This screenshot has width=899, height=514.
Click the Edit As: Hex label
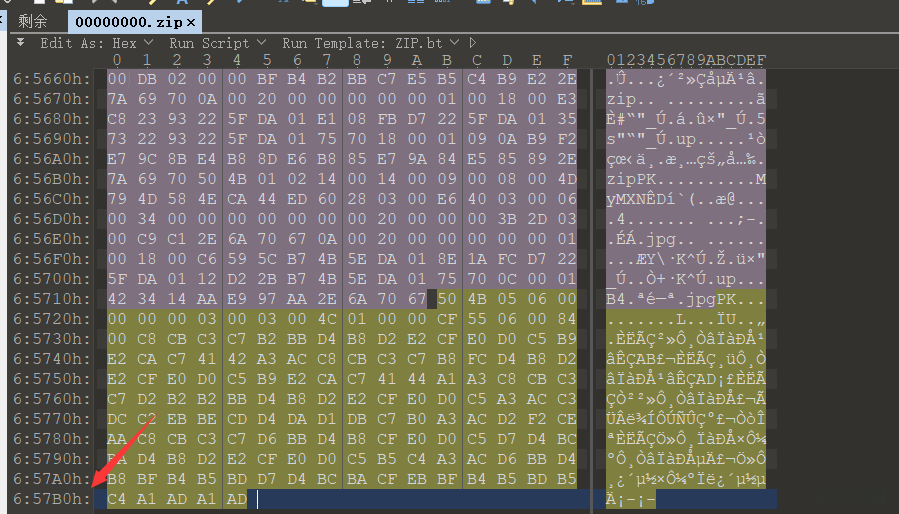click(88, 43)
